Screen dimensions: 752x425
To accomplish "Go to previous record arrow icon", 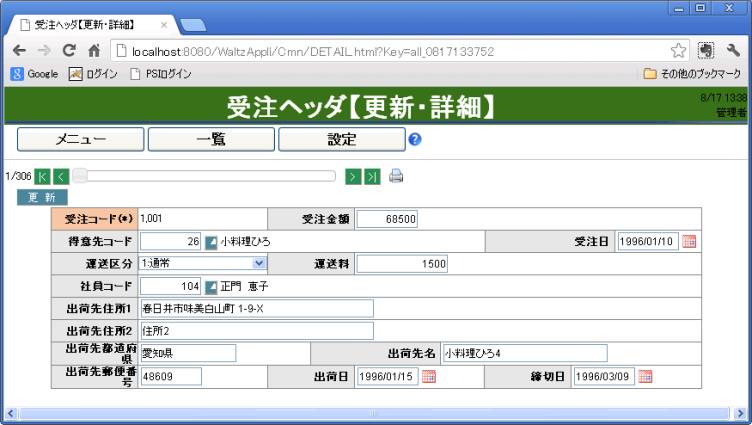I will (x=60, y=176).
